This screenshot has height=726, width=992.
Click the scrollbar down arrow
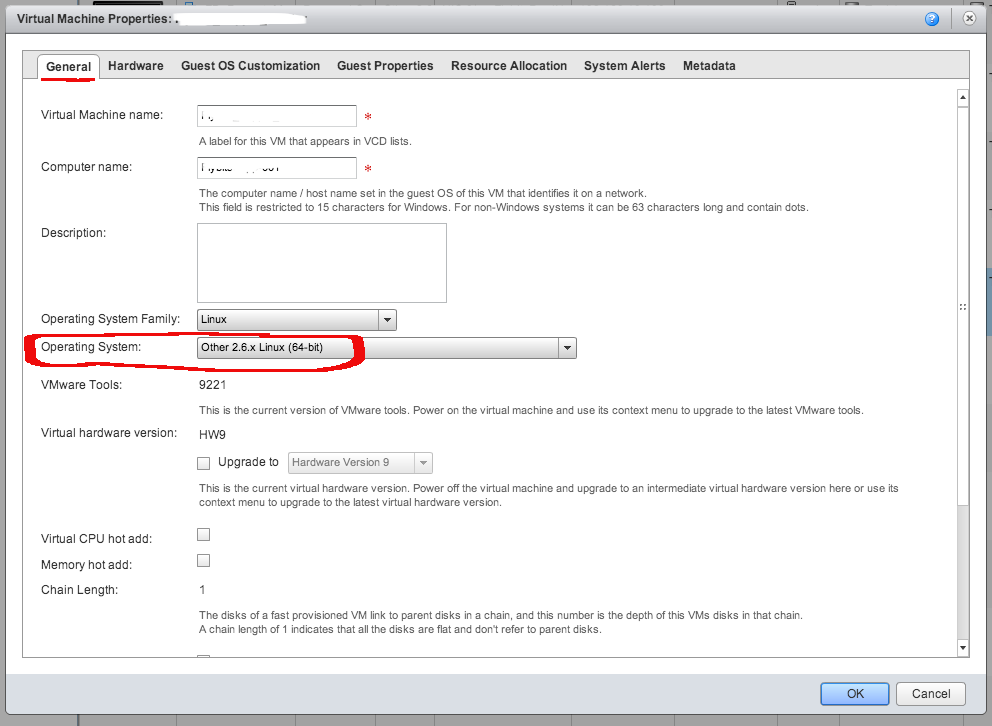pos(963,648)
